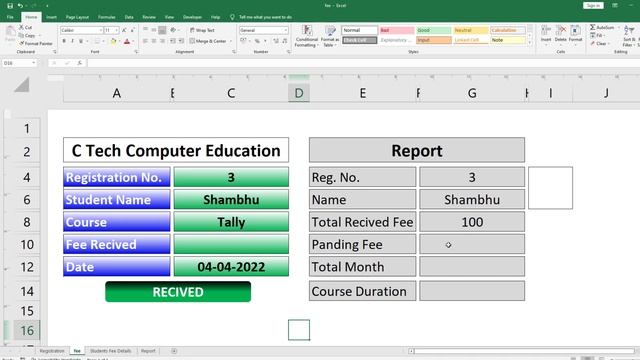640x360 pixels.
Task: Click the Increase Font Size icon
Action: coord(124,30)
